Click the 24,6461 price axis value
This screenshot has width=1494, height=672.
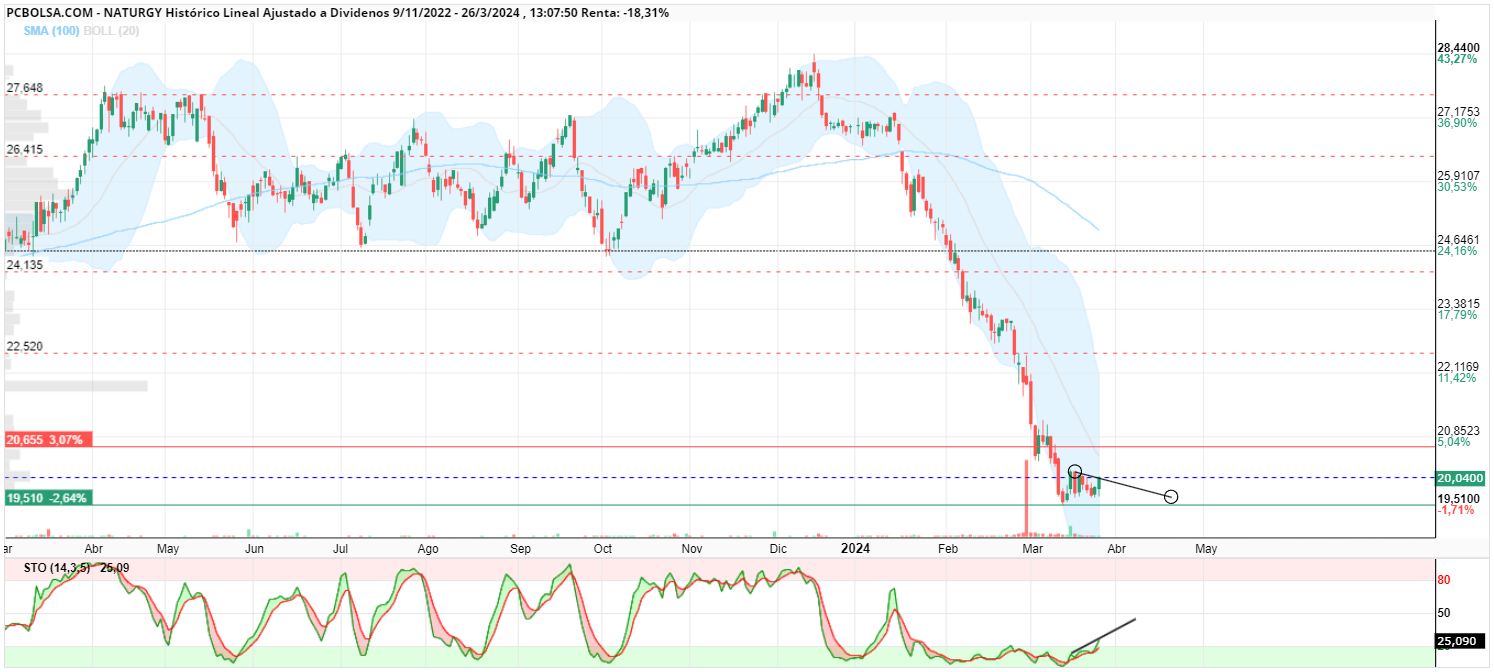click(1458, 239)
